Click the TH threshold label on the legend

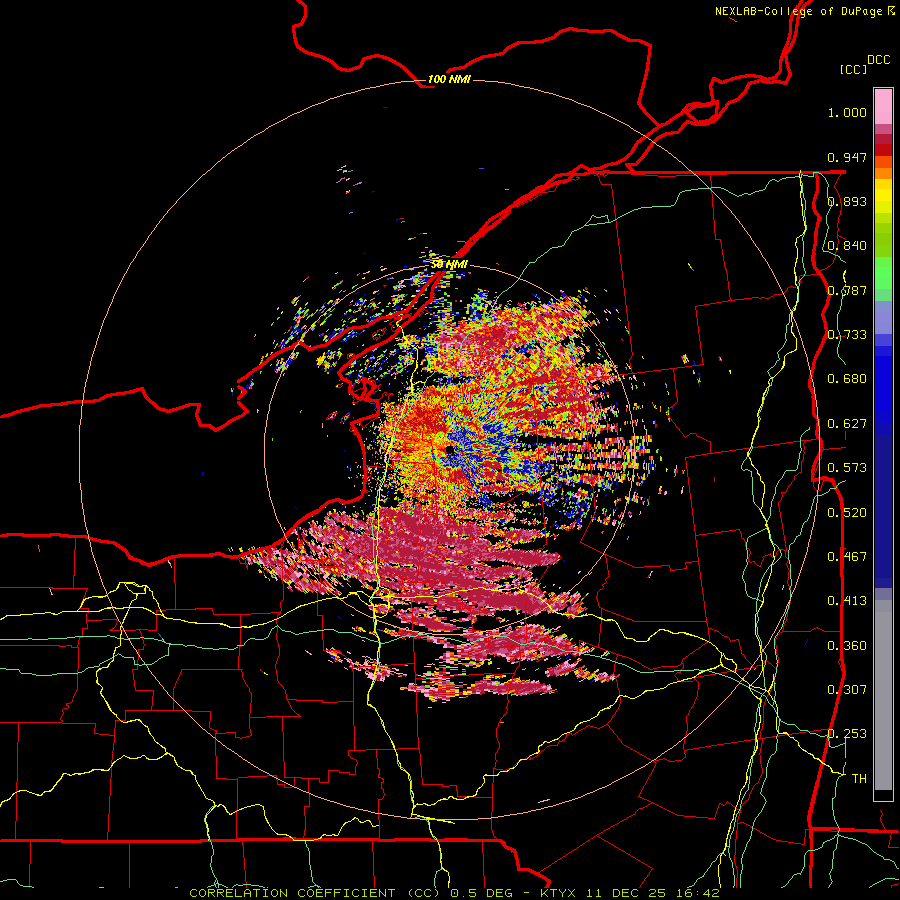[x=859, y=779]
